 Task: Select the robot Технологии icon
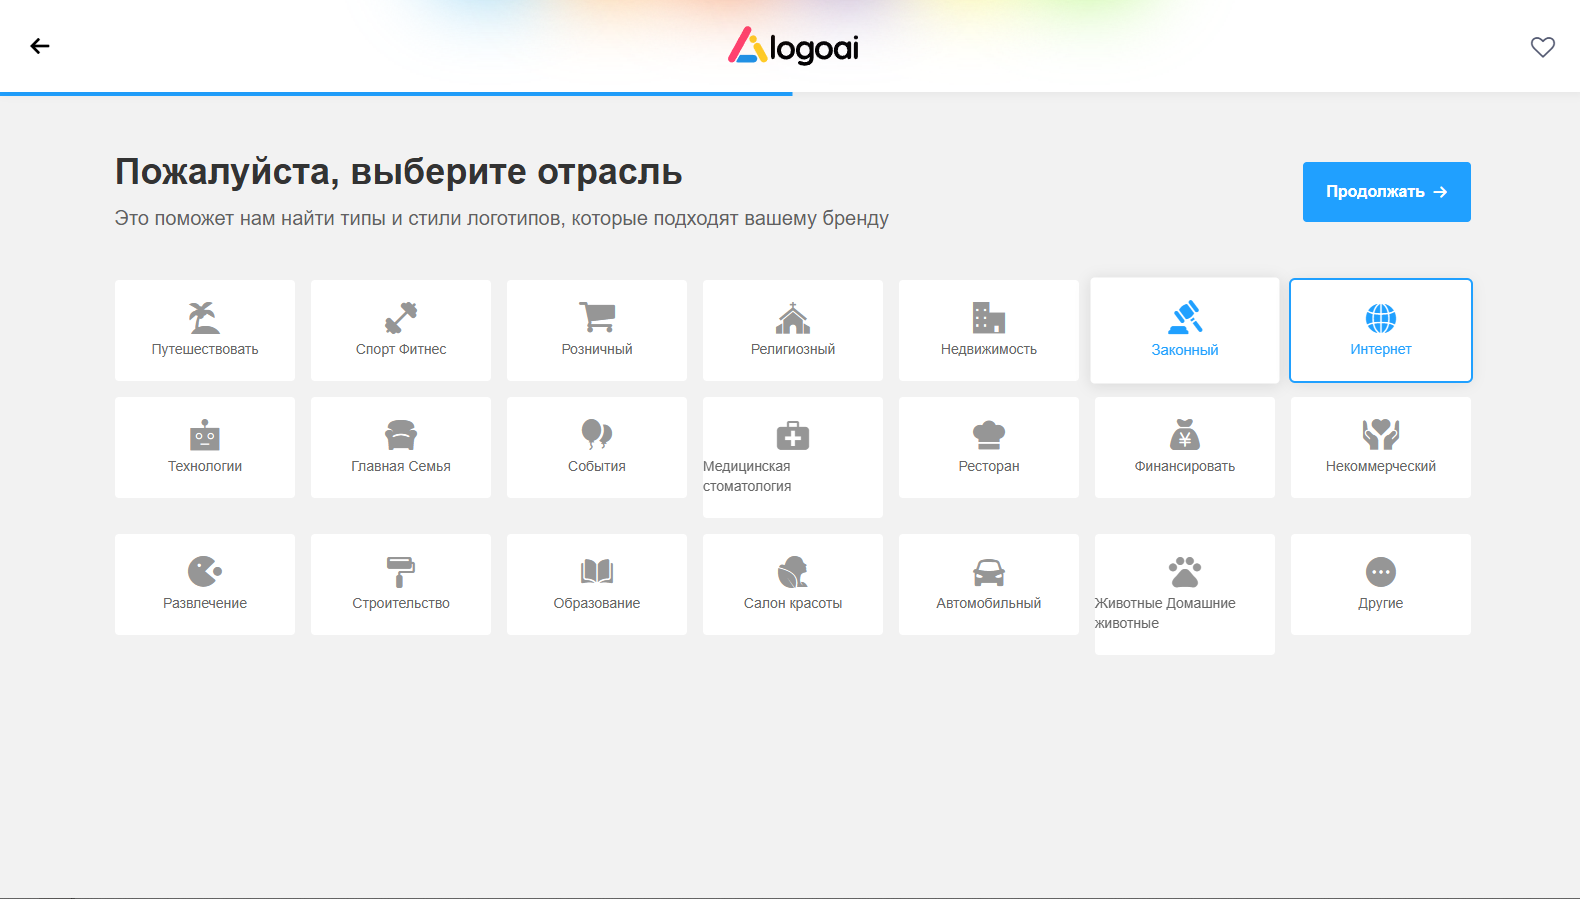point(205,435)
